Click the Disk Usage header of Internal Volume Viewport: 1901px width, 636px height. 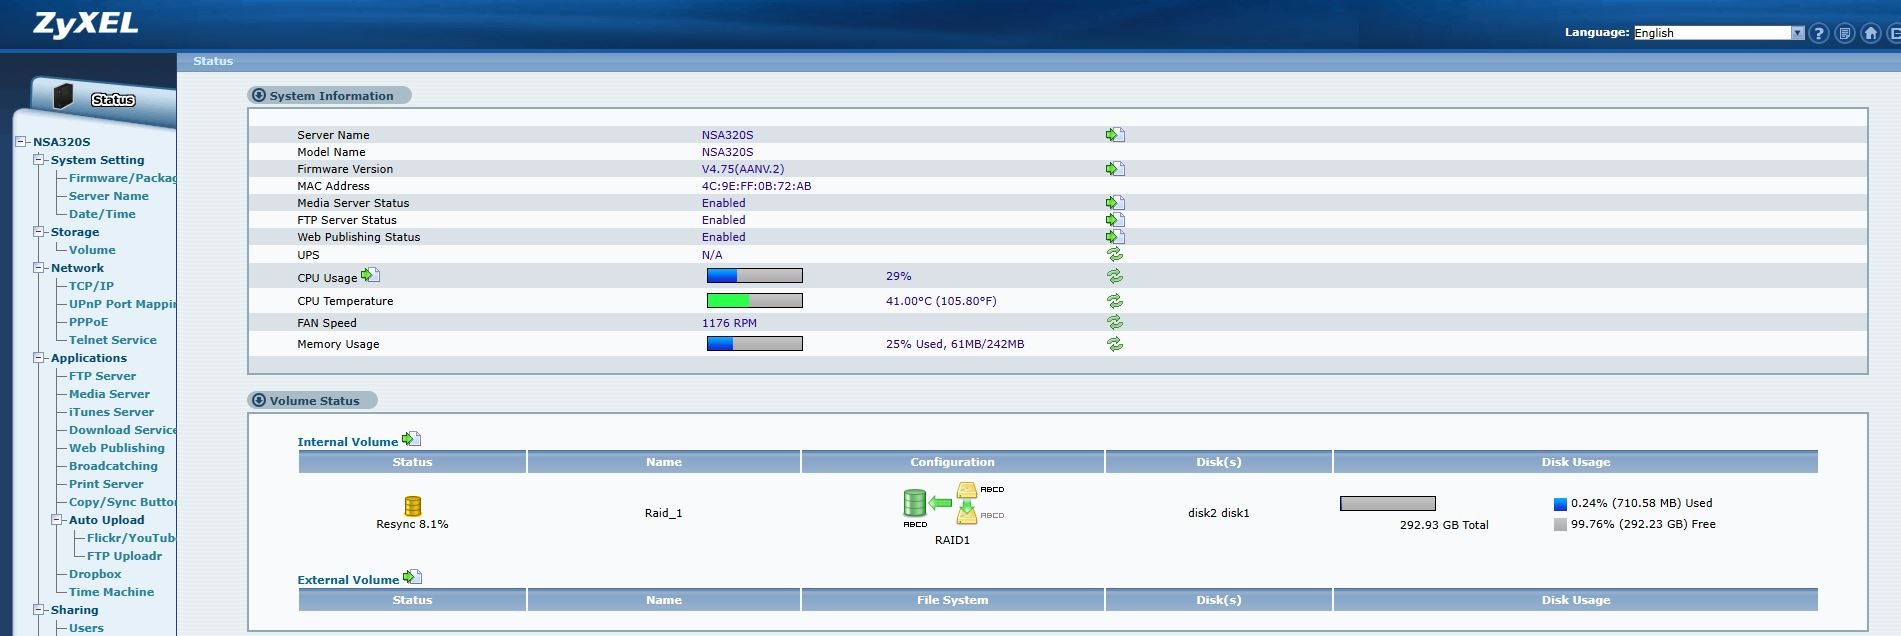pyautogui.click(x=1576, y=462)
